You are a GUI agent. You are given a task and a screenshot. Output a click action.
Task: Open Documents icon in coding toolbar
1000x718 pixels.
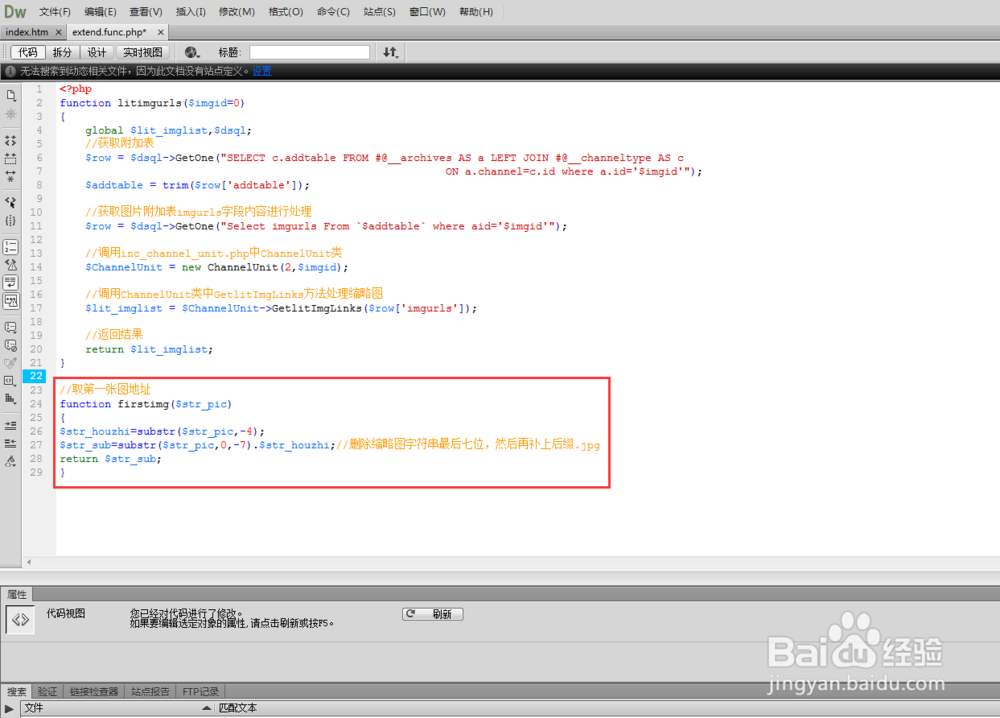click(11, 96)
